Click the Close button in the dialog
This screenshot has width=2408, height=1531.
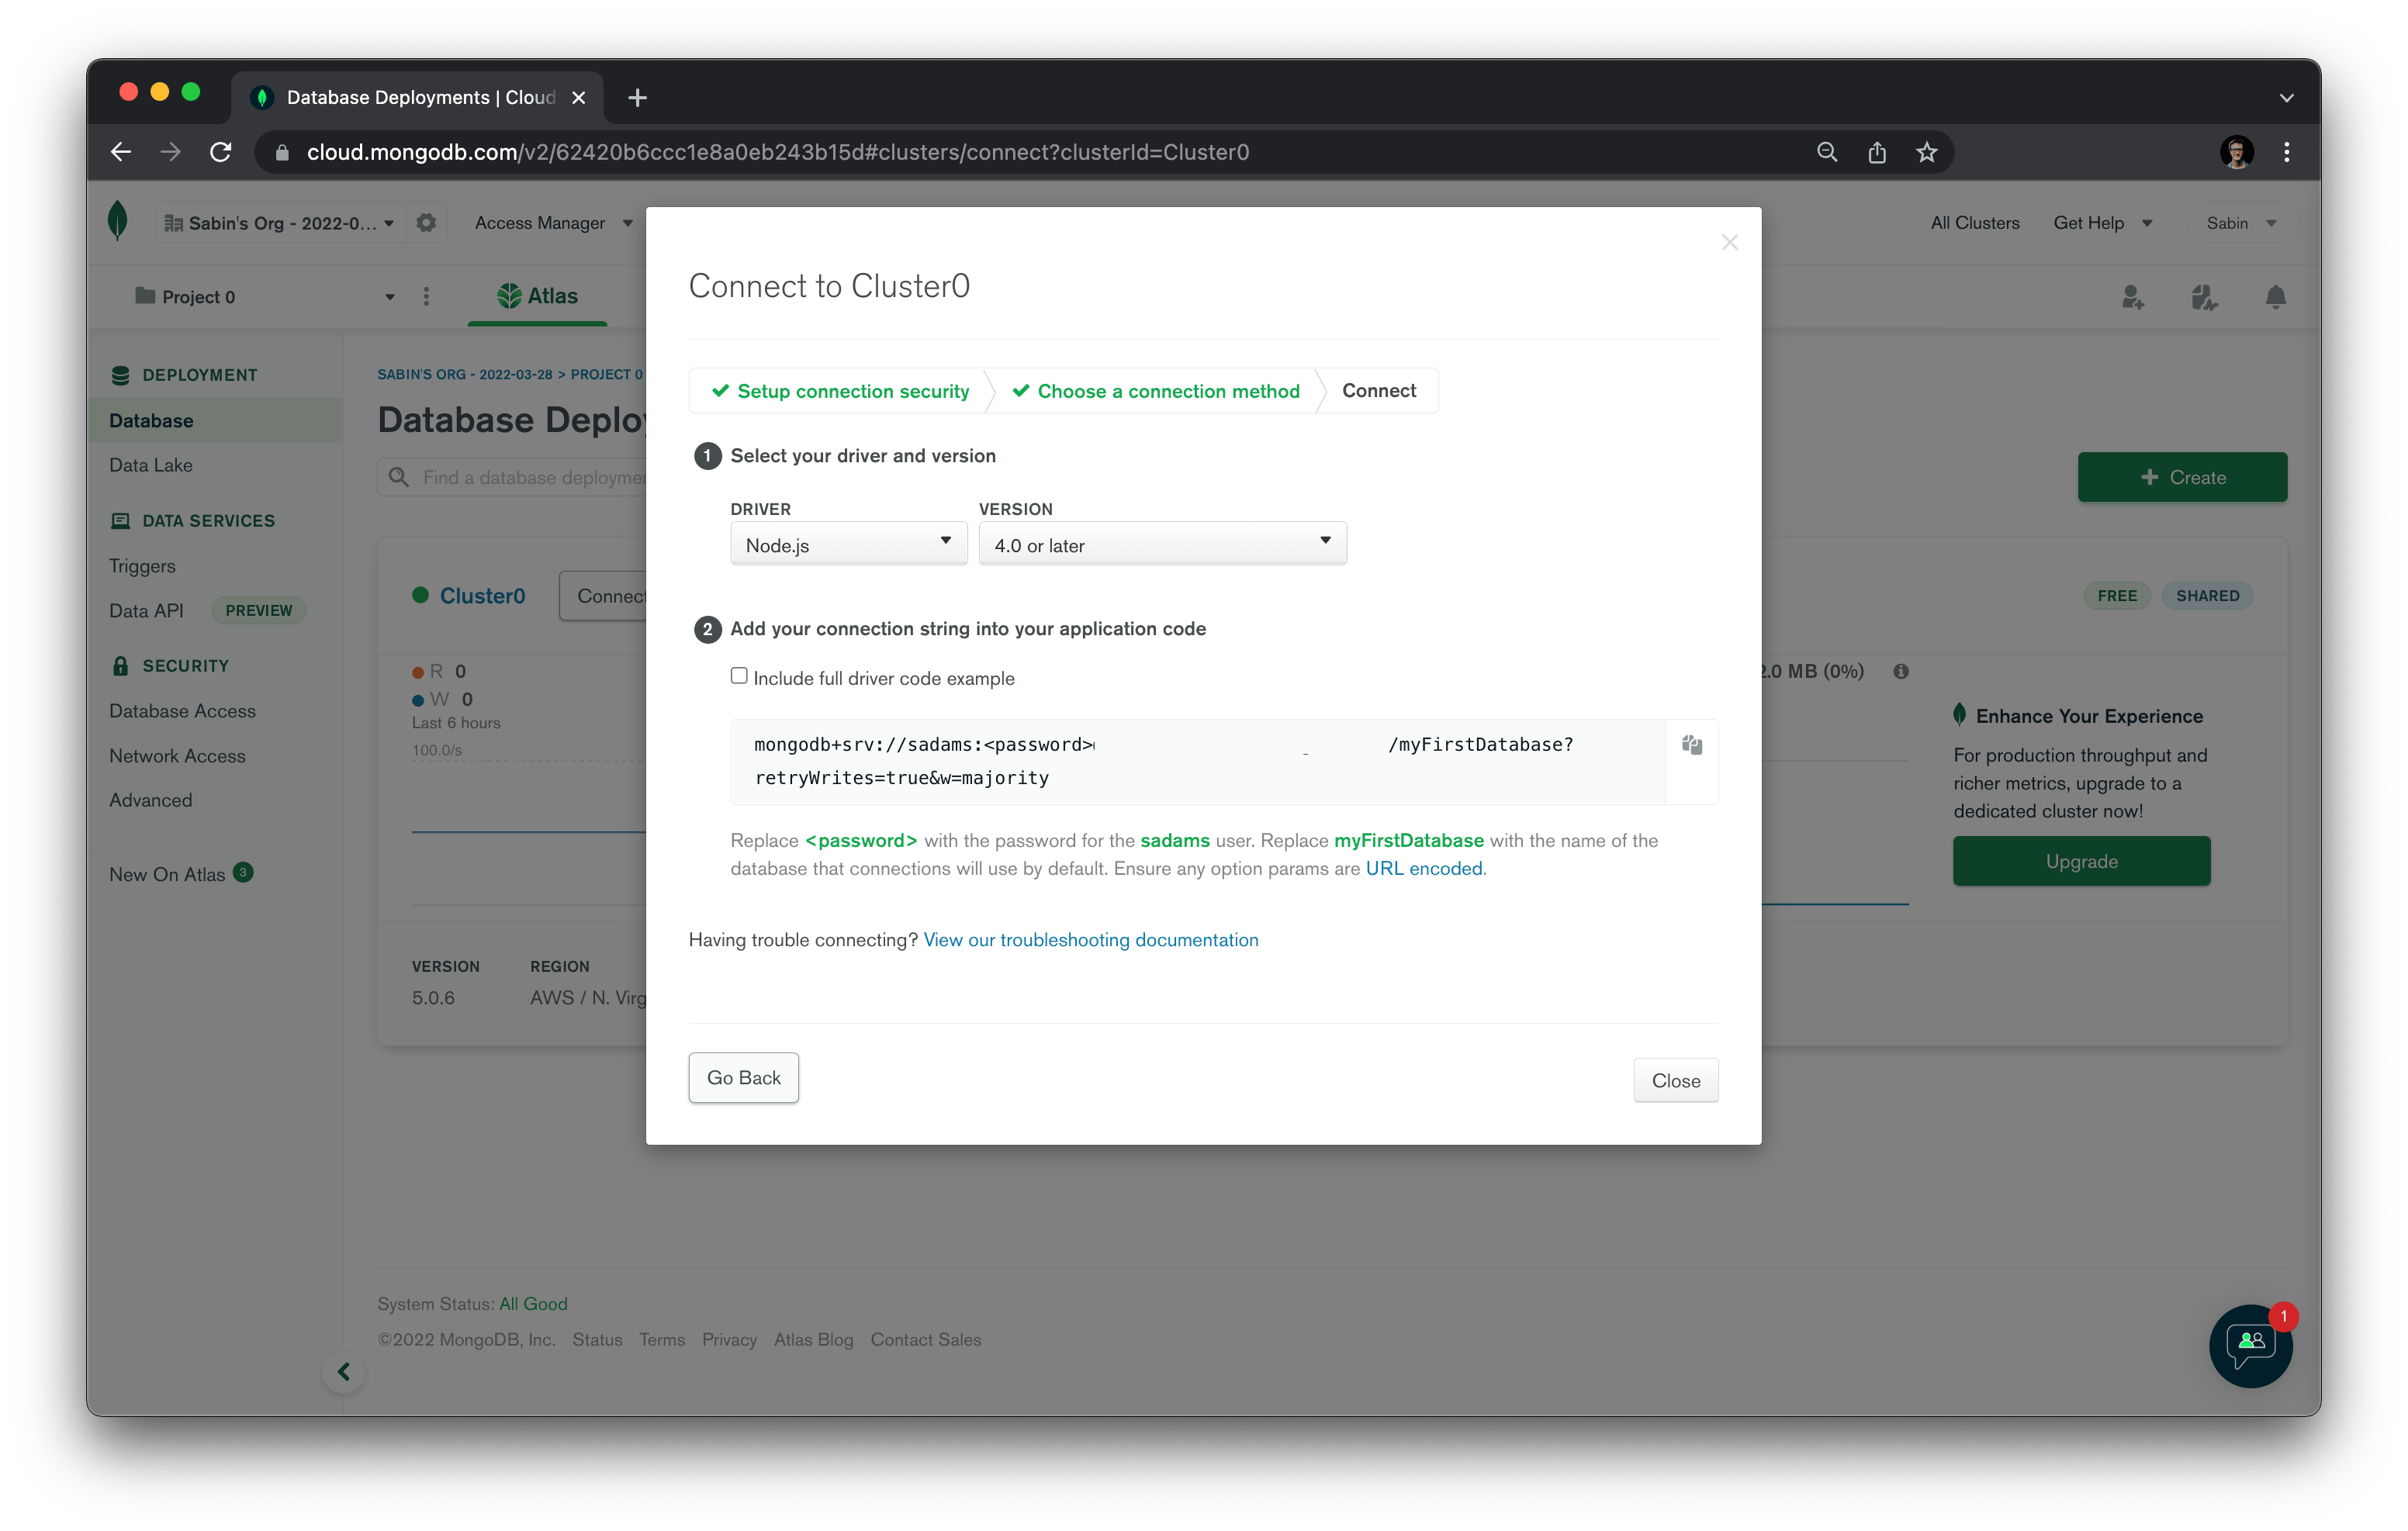point(1675,1080)
